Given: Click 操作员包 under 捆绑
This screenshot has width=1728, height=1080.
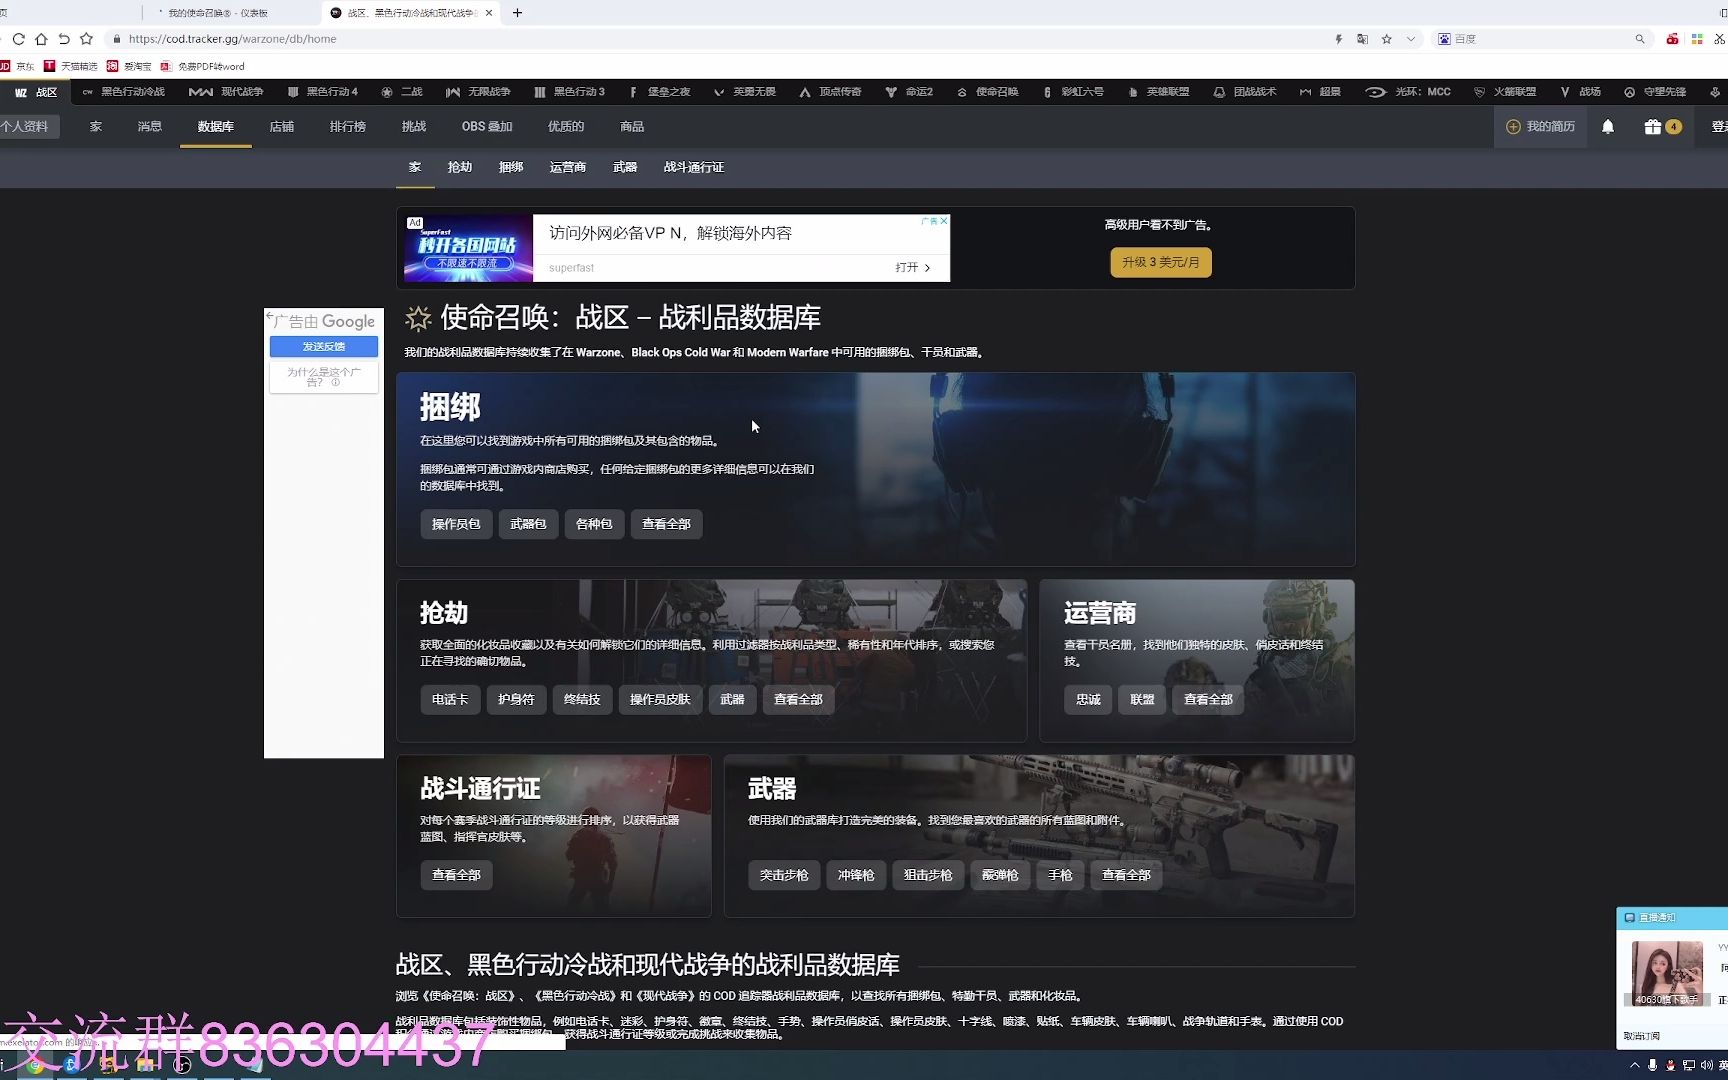Looking at the screenshot, I should pyautogui.click(x=456, y=524).
